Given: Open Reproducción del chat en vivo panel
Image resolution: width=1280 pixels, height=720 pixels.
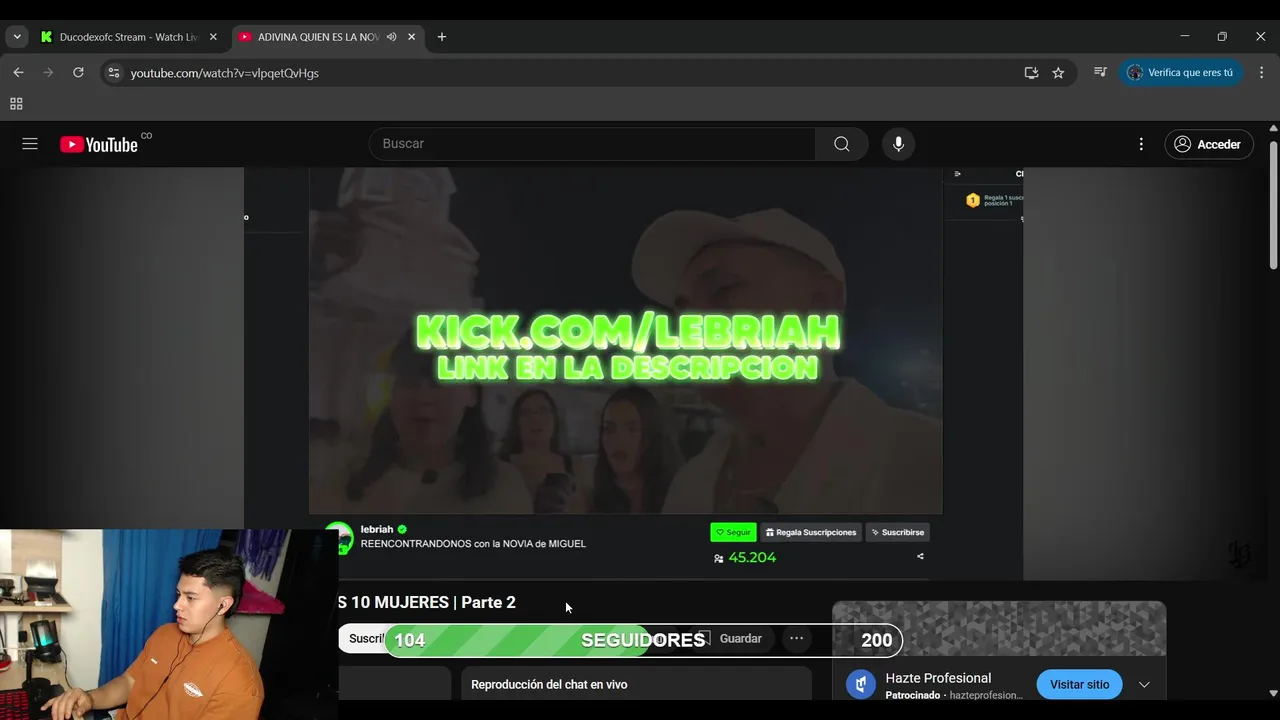Looking at the screenshot, I should click(x=636, y=684).
